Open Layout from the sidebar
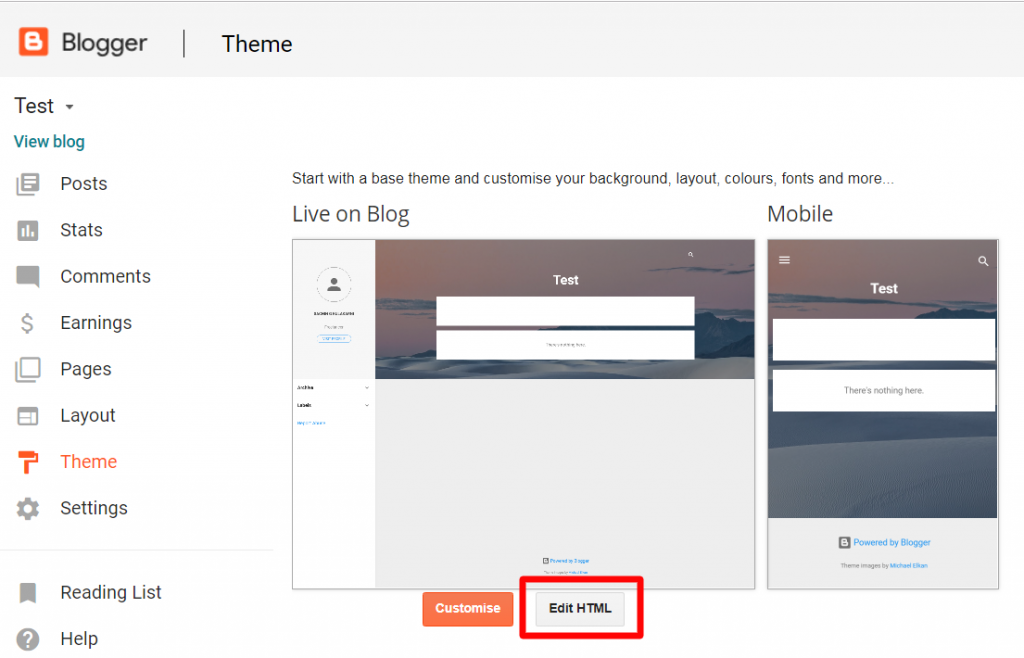This screenshot has height=658, width=1024. [88, 416]
